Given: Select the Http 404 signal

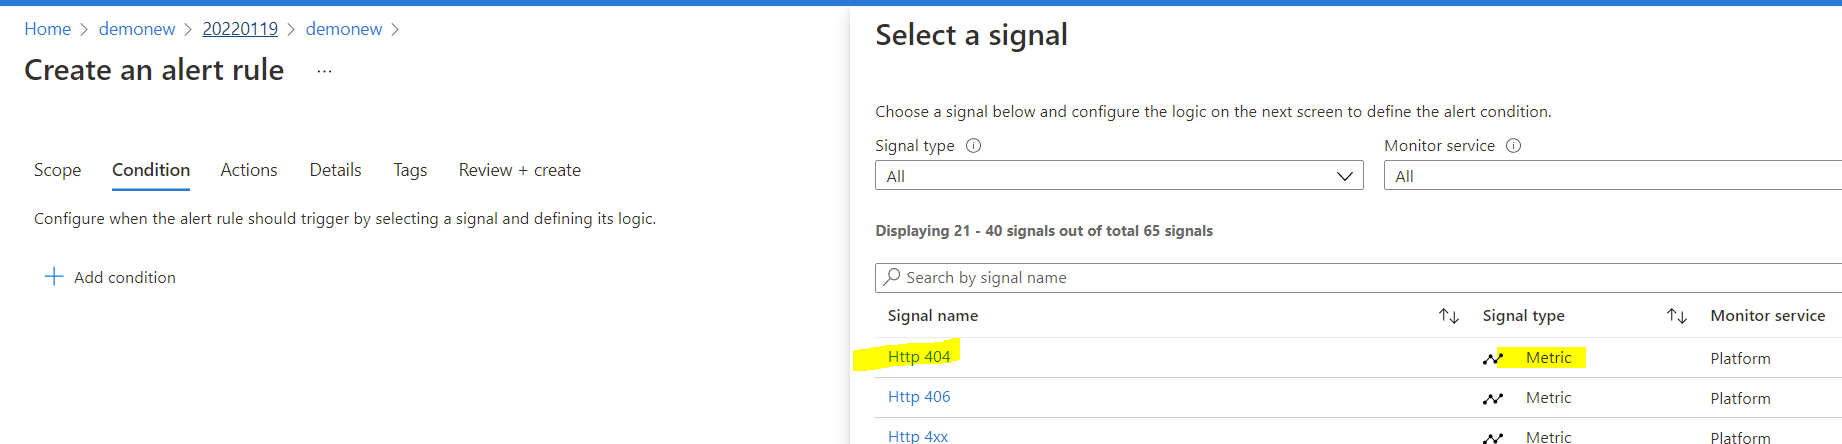Looking at the screenshot, I should [919, 357].
